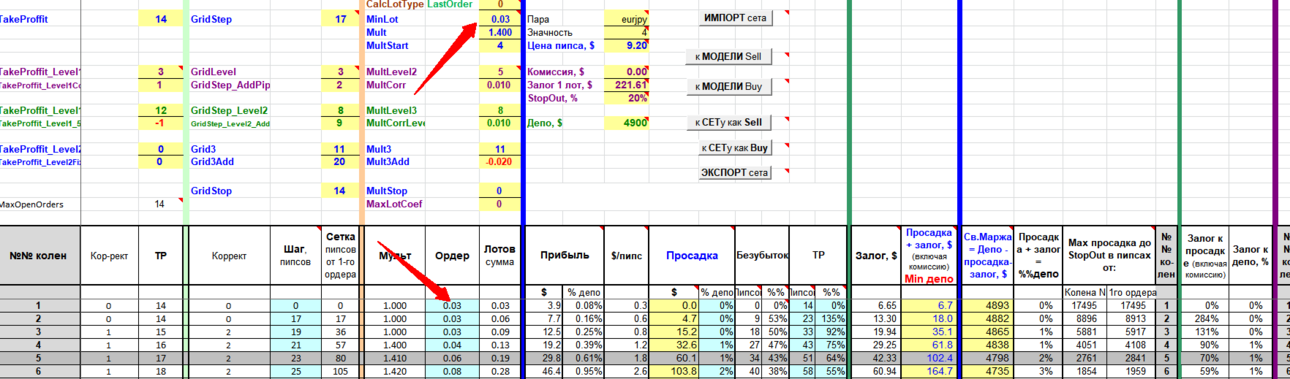Select the Комиссия value cell 0.00
The image size is (1290, 379).
click(628, 72)
